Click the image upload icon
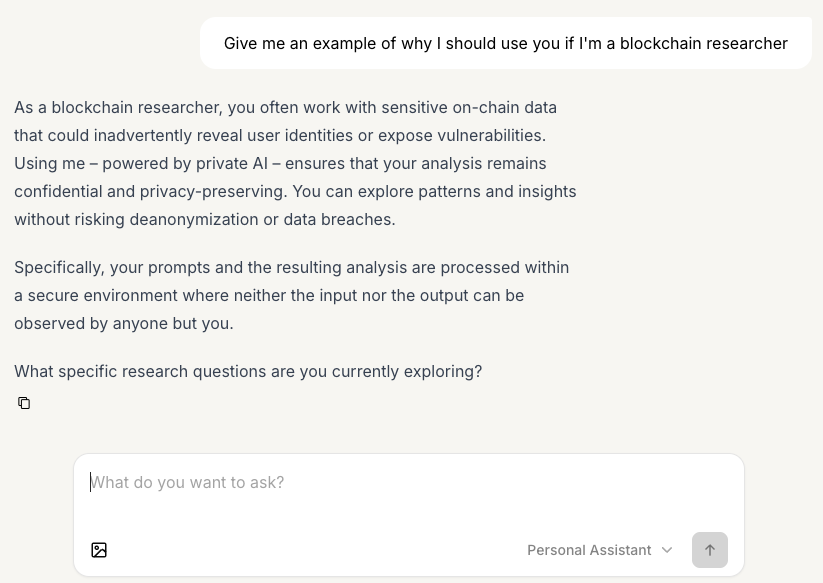 point(99,550)
